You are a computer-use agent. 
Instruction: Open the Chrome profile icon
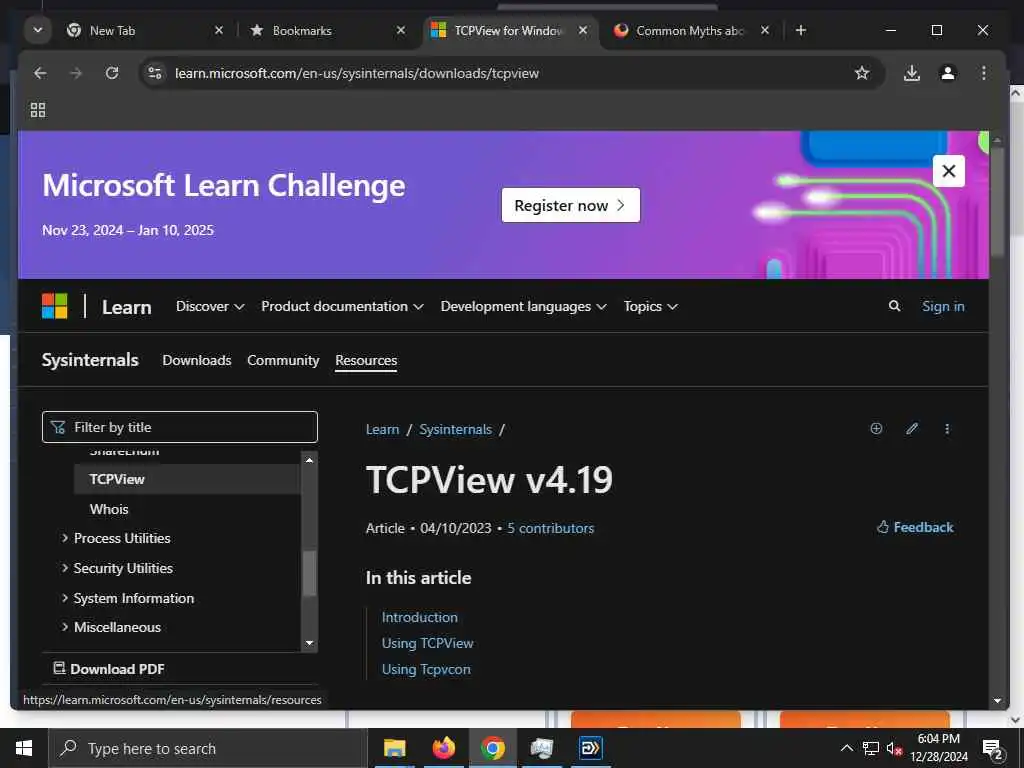tap(948, 73)
